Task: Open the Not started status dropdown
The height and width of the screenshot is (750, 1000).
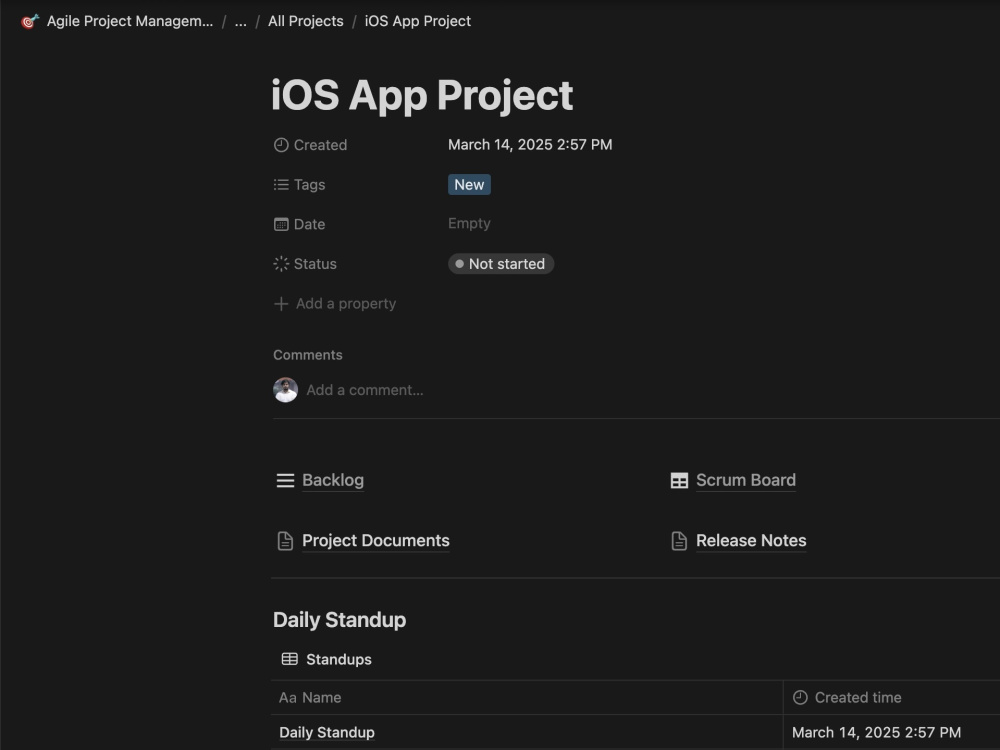Action: tap(501, 263)
